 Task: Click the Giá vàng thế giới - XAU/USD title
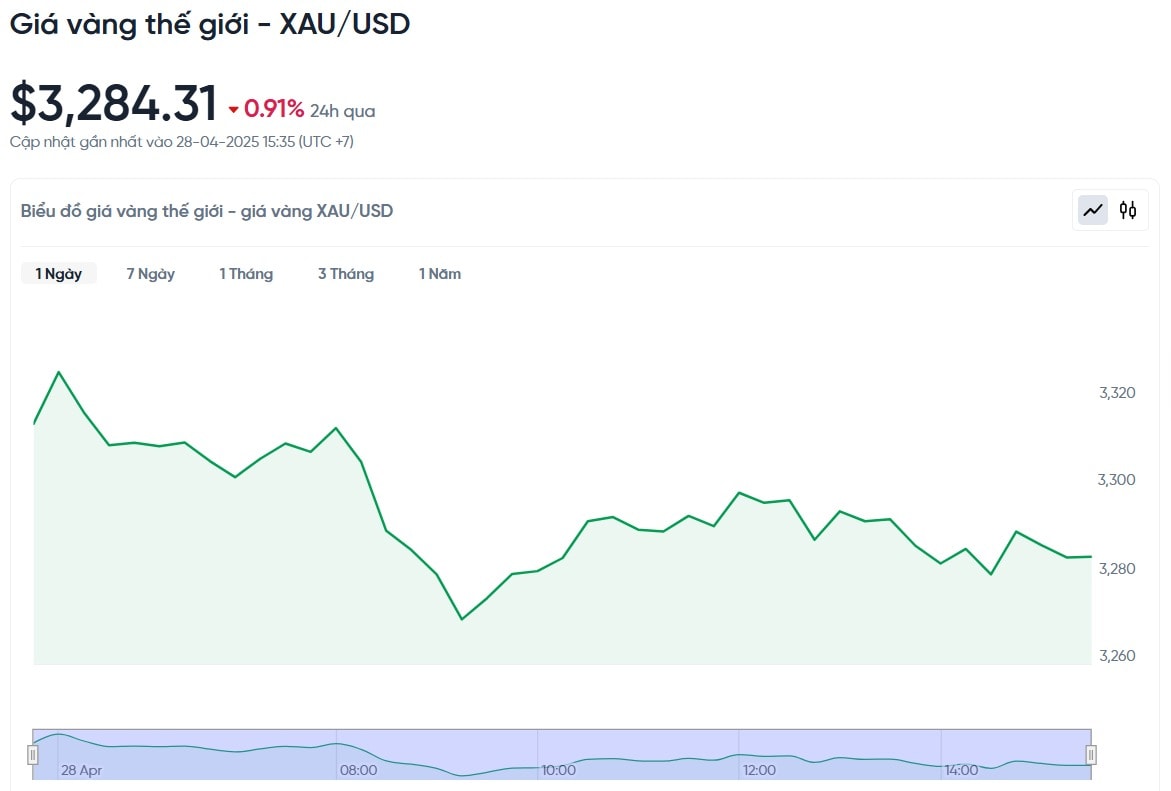(210, 24)
